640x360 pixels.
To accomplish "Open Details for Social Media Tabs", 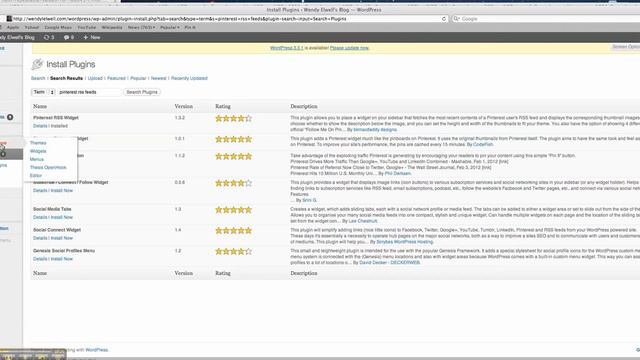I will click(x=40, y=218).
